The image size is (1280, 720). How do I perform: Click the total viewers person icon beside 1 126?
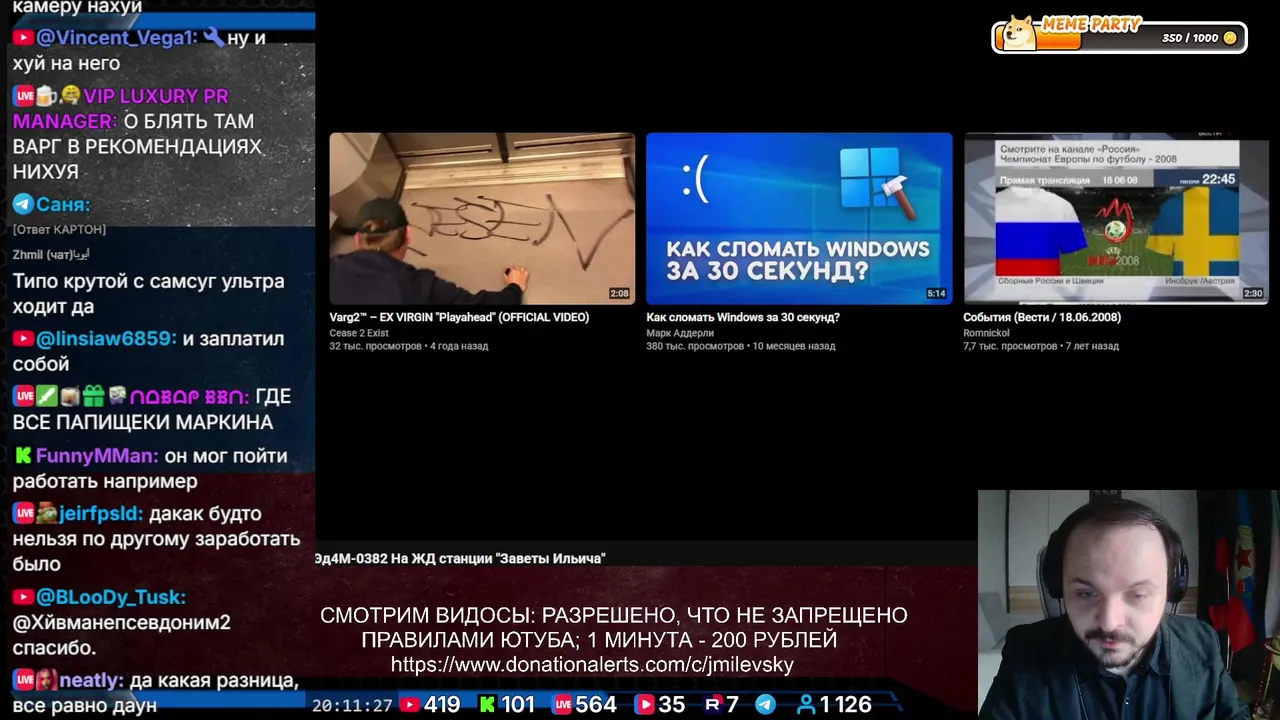(x=805, y=704)
